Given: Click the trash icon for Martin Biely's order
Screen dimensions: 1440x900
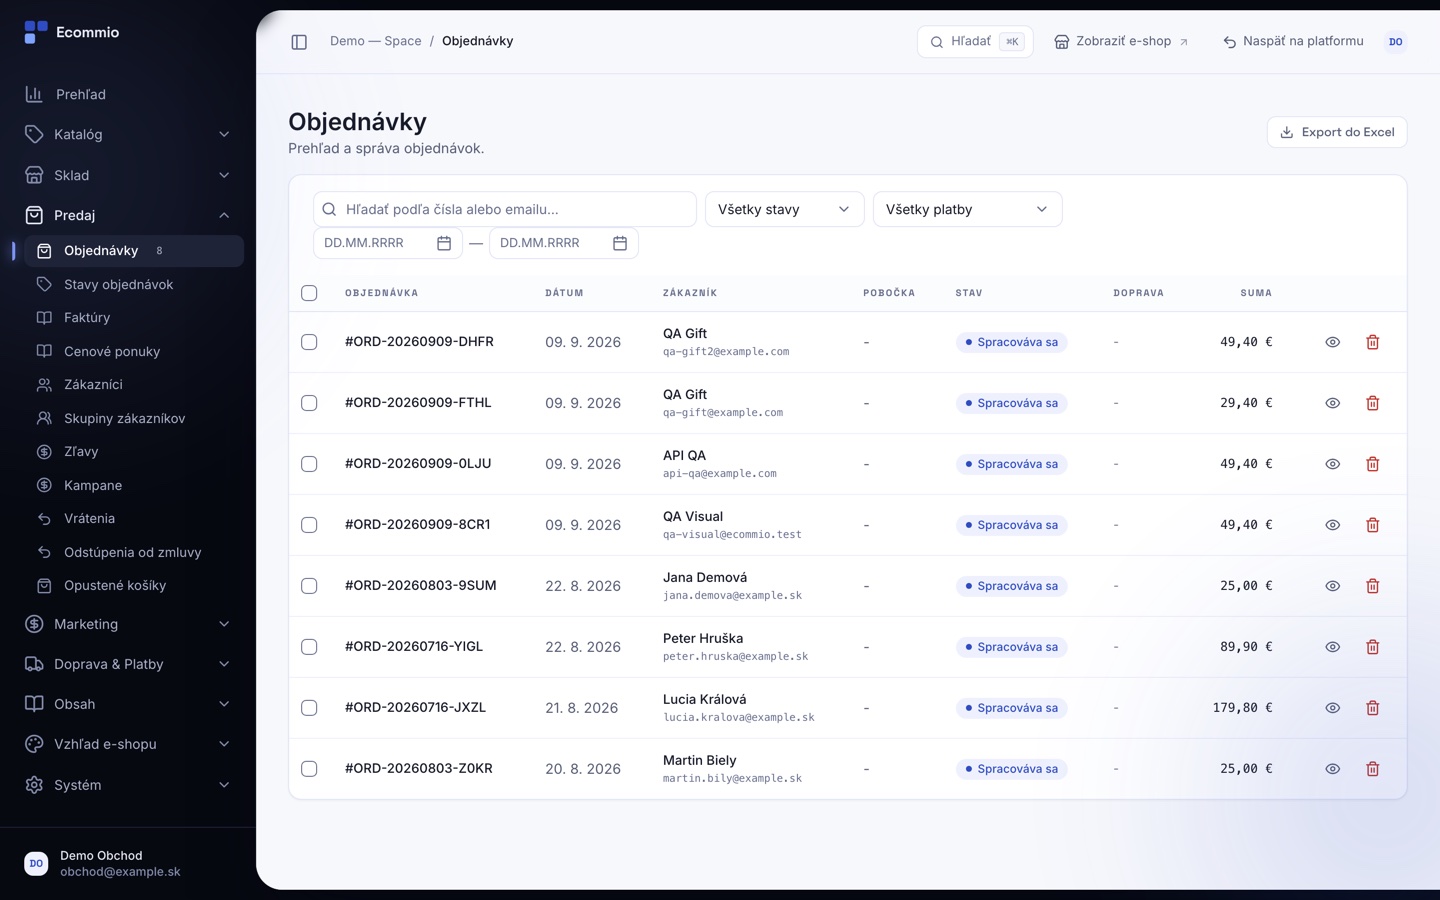Looking at the screenshot, I should 1373,769.
